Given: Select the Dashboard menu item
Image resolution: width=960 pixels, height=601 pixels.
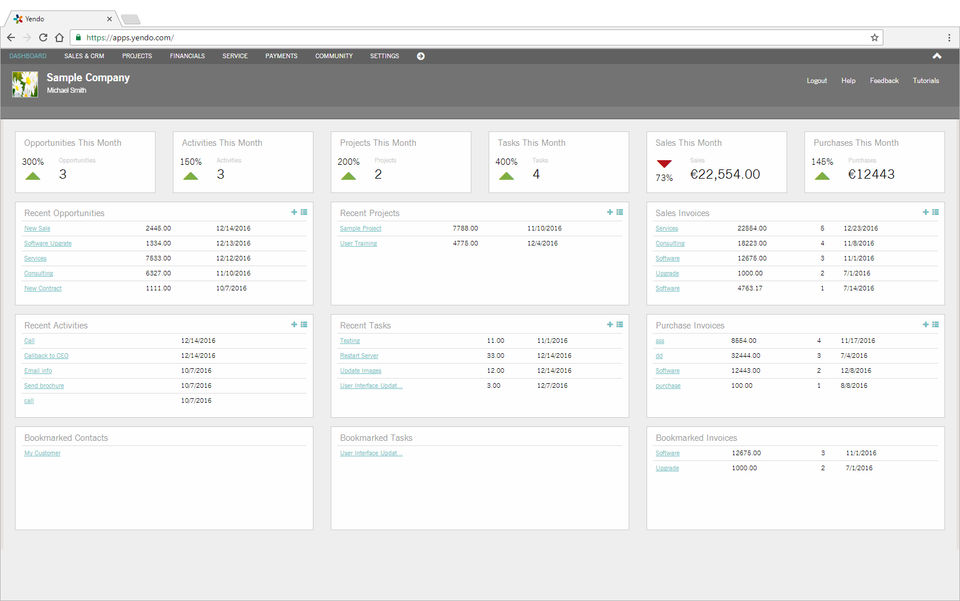Looking at the screenshot, I should 28,56.
